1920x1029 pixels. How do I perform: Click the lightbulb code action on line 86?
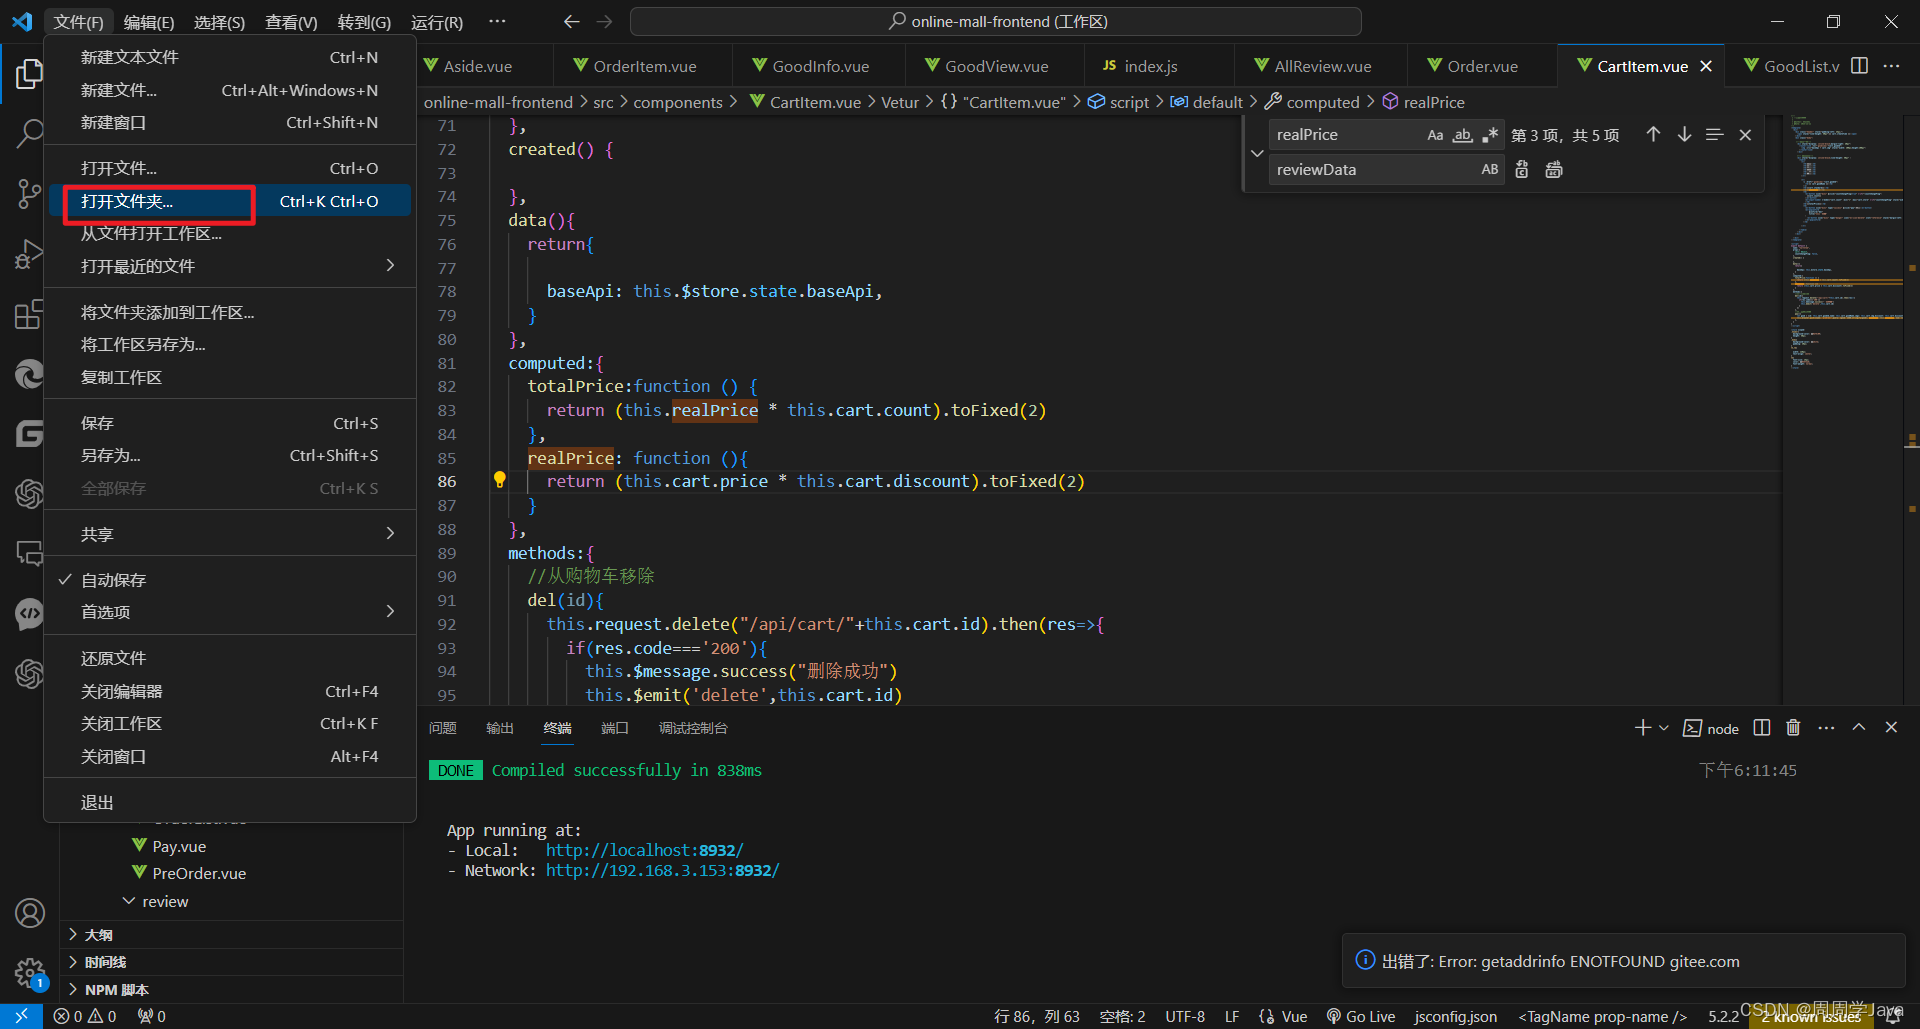(499, 480)
